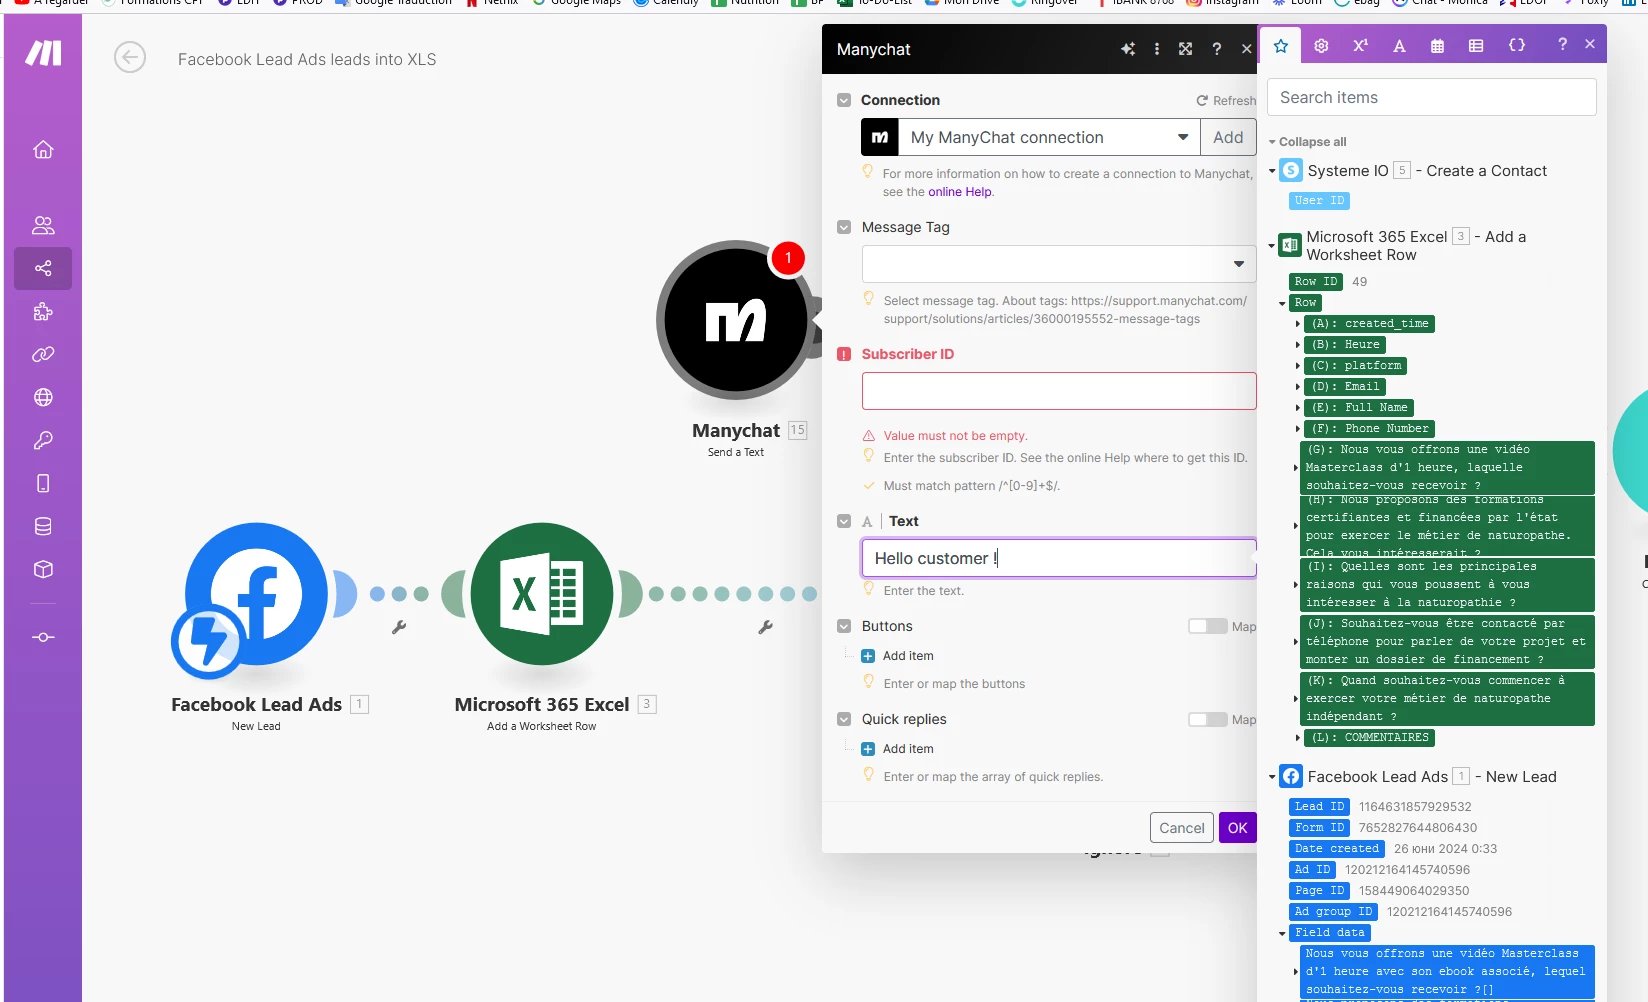Open the Keys icon in the sidebar

tap(43, 440)
